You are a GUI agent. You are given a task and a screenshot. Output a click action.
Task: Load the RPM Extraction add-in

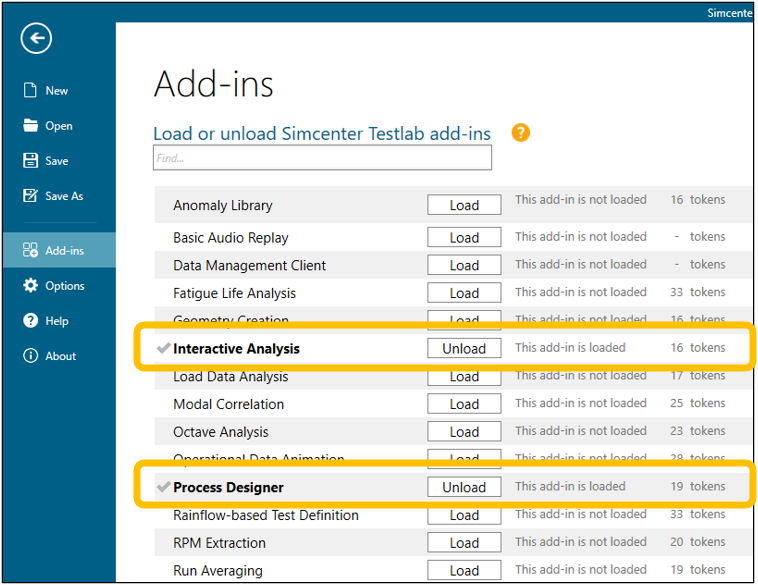coord(464,542)
